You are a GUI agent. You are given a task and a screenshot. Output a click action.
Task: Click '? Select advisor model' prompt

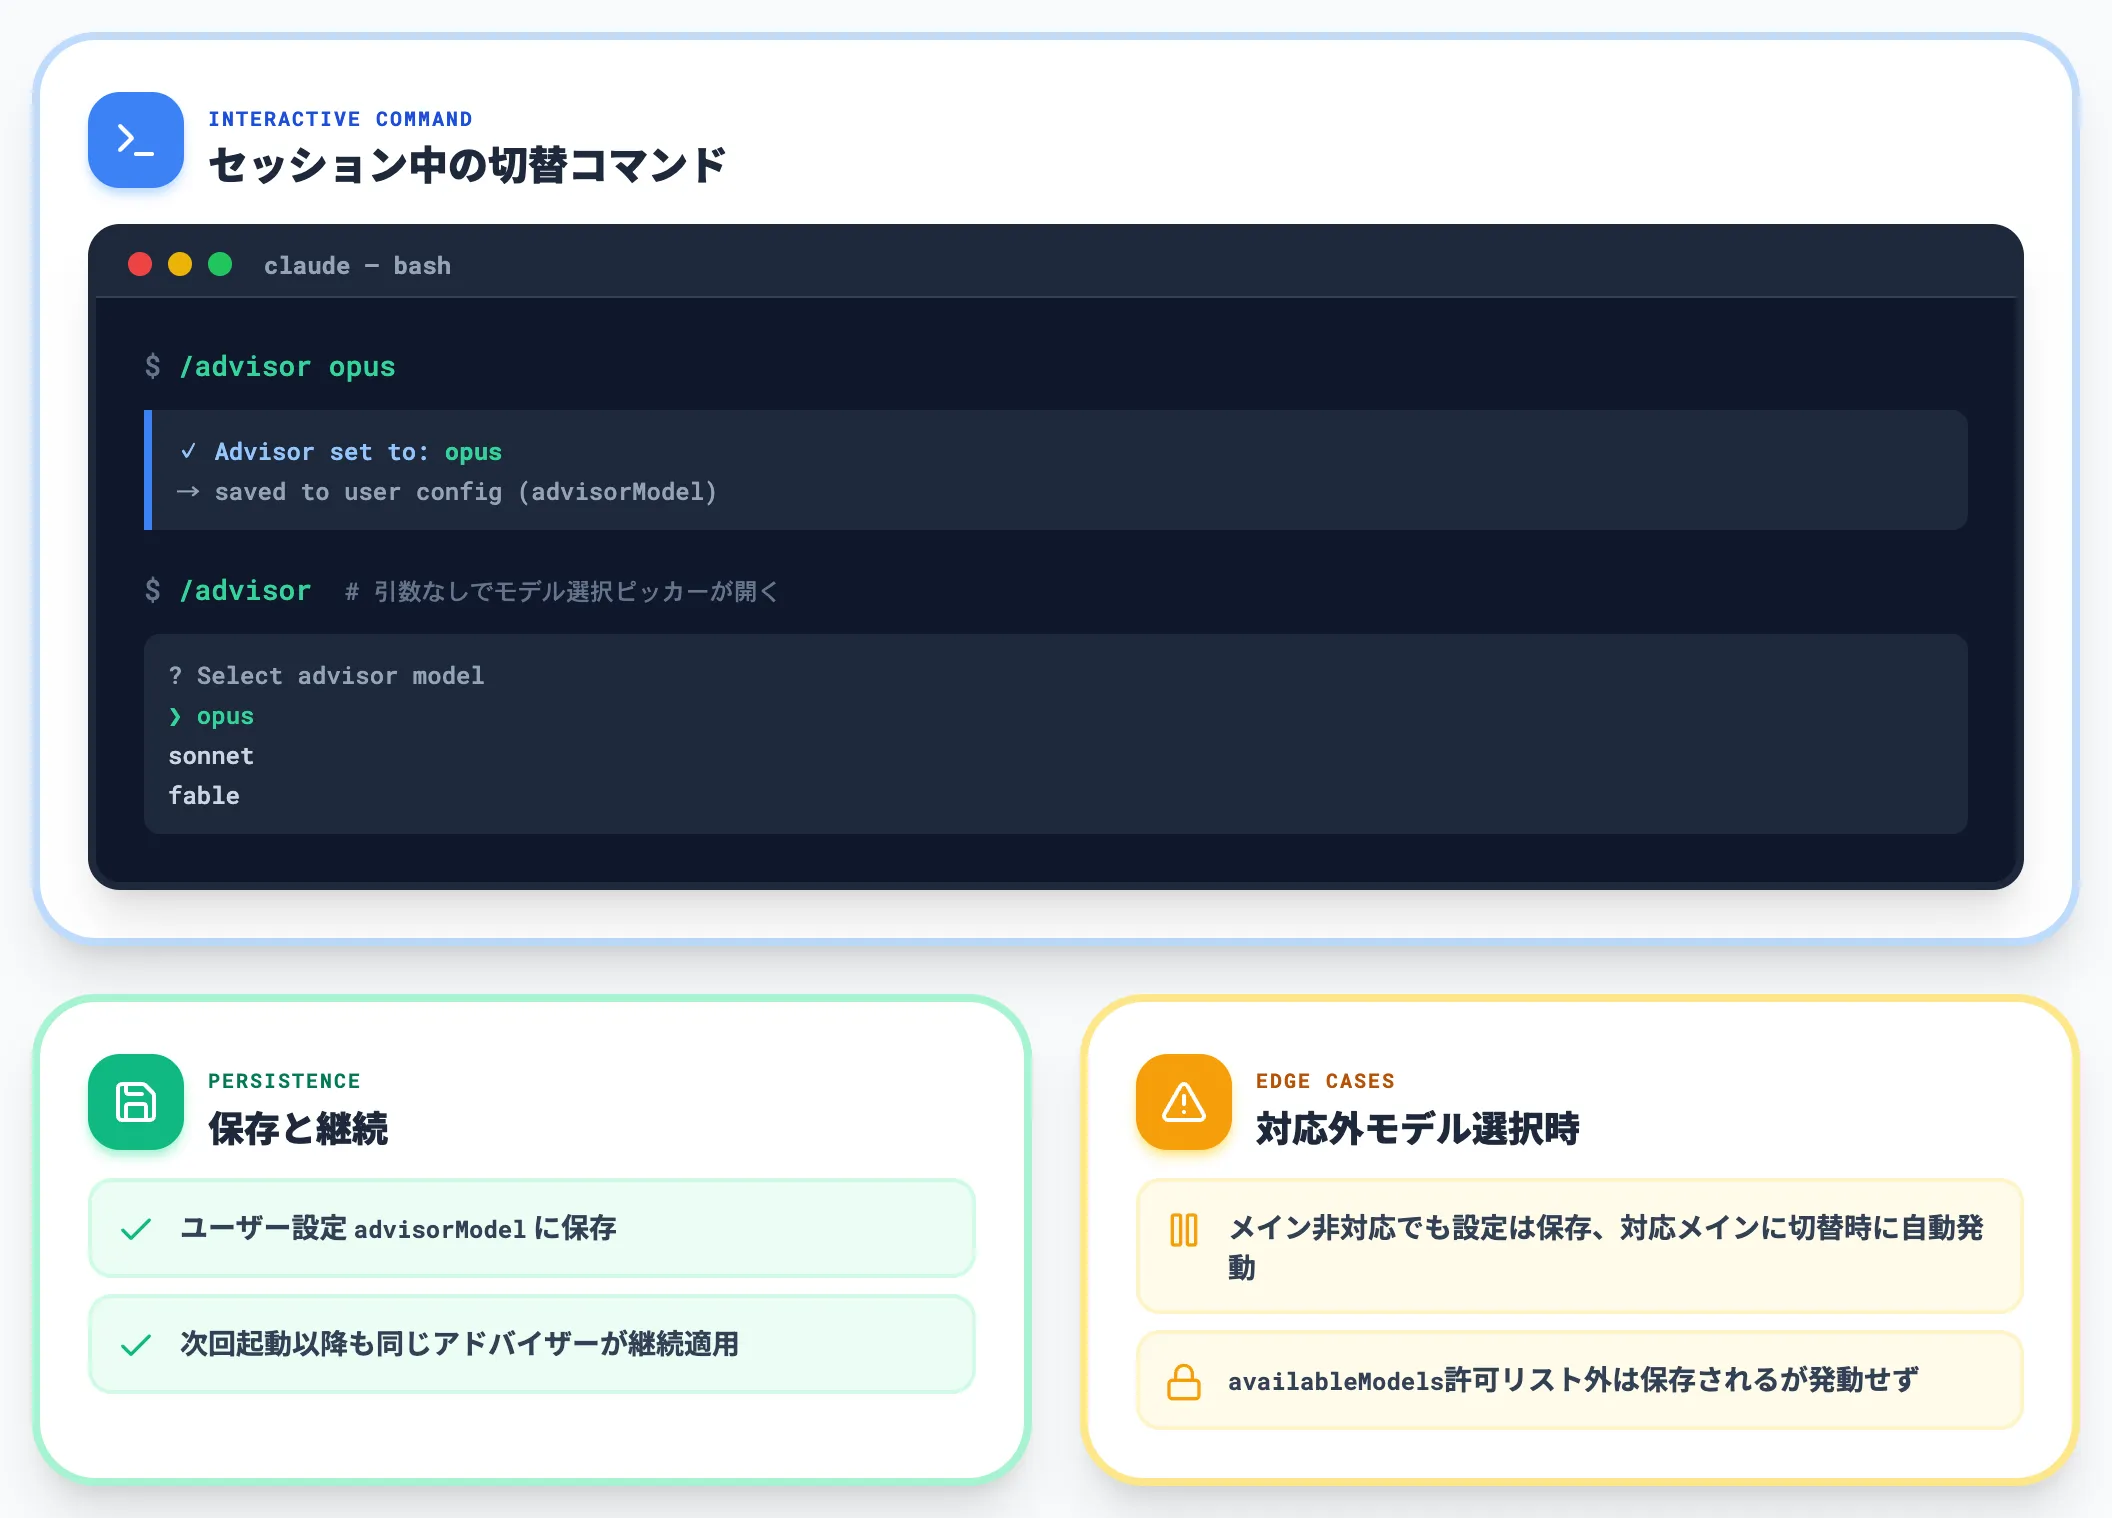click(326, 676)
